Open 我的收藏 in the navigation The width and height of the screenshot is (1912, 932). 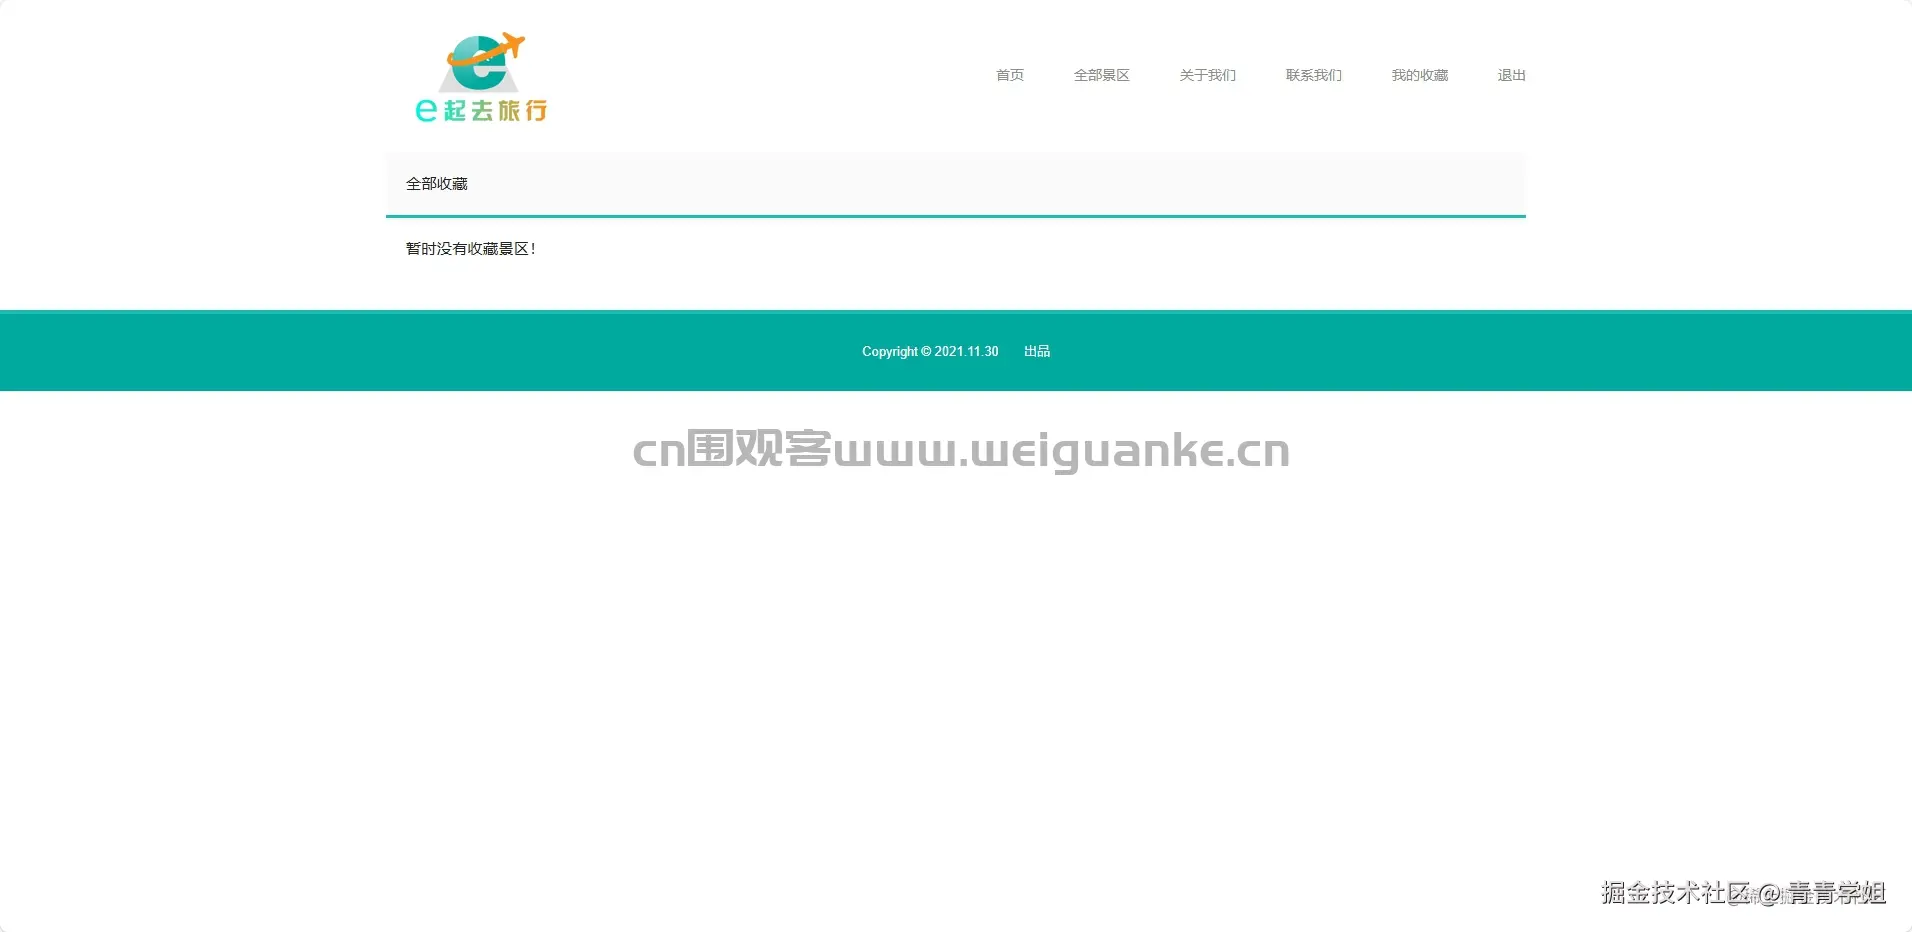pos(1420,75)
